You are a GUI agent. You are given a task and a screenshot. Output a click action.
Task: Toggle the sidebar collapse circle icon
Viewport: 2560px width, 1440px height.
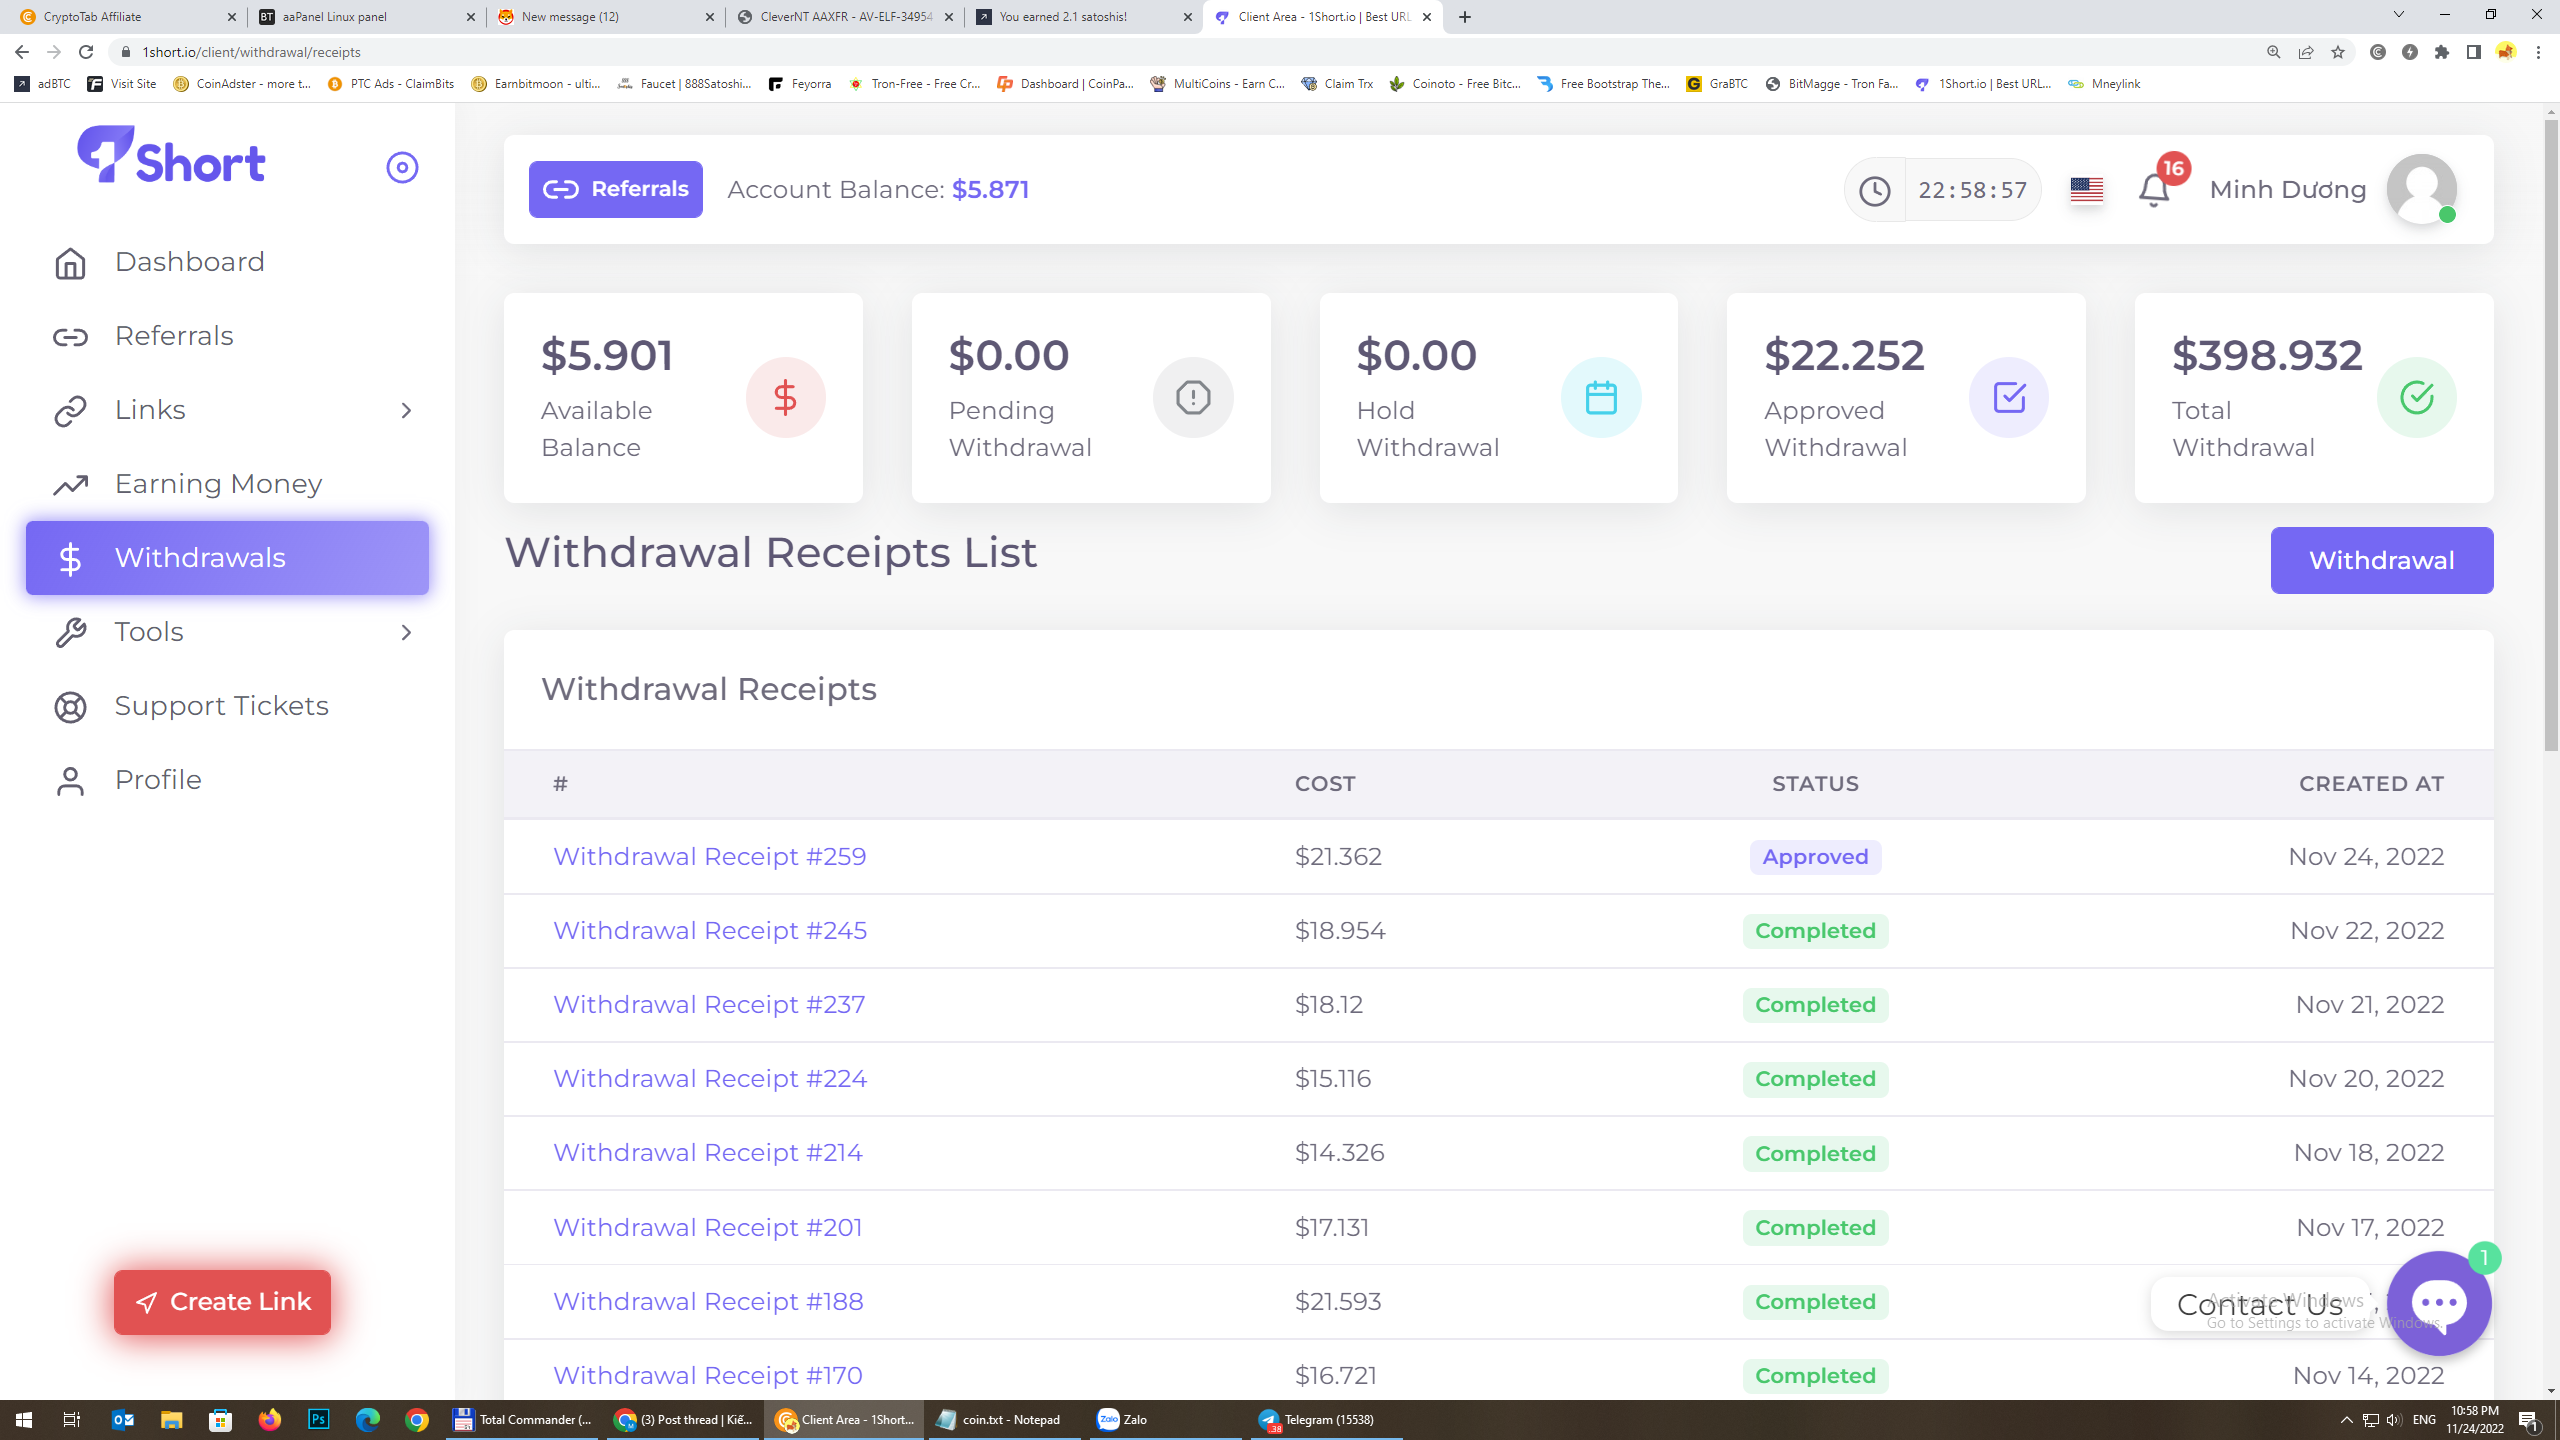[x=402, y=167]
